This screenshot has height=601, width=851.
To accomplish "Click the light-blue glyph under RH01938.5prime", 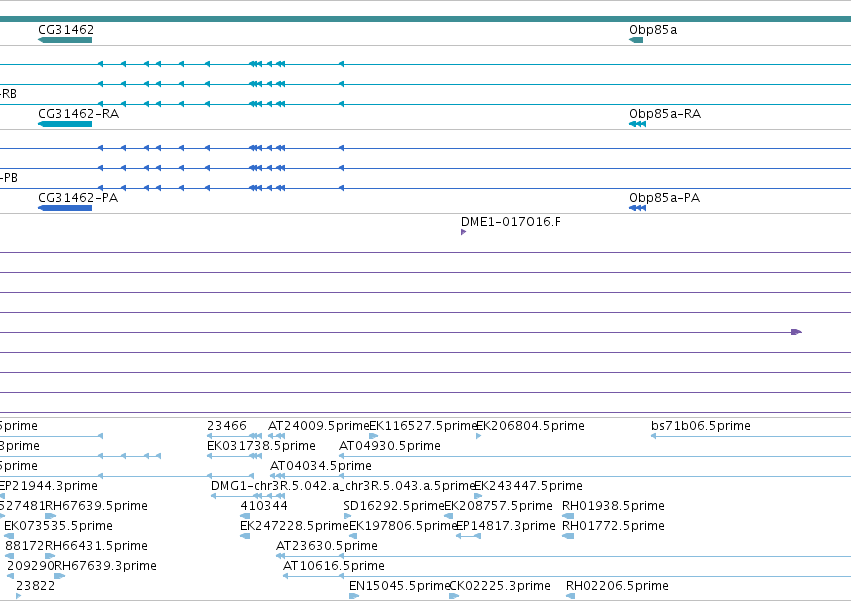I will tap(568, 516).
